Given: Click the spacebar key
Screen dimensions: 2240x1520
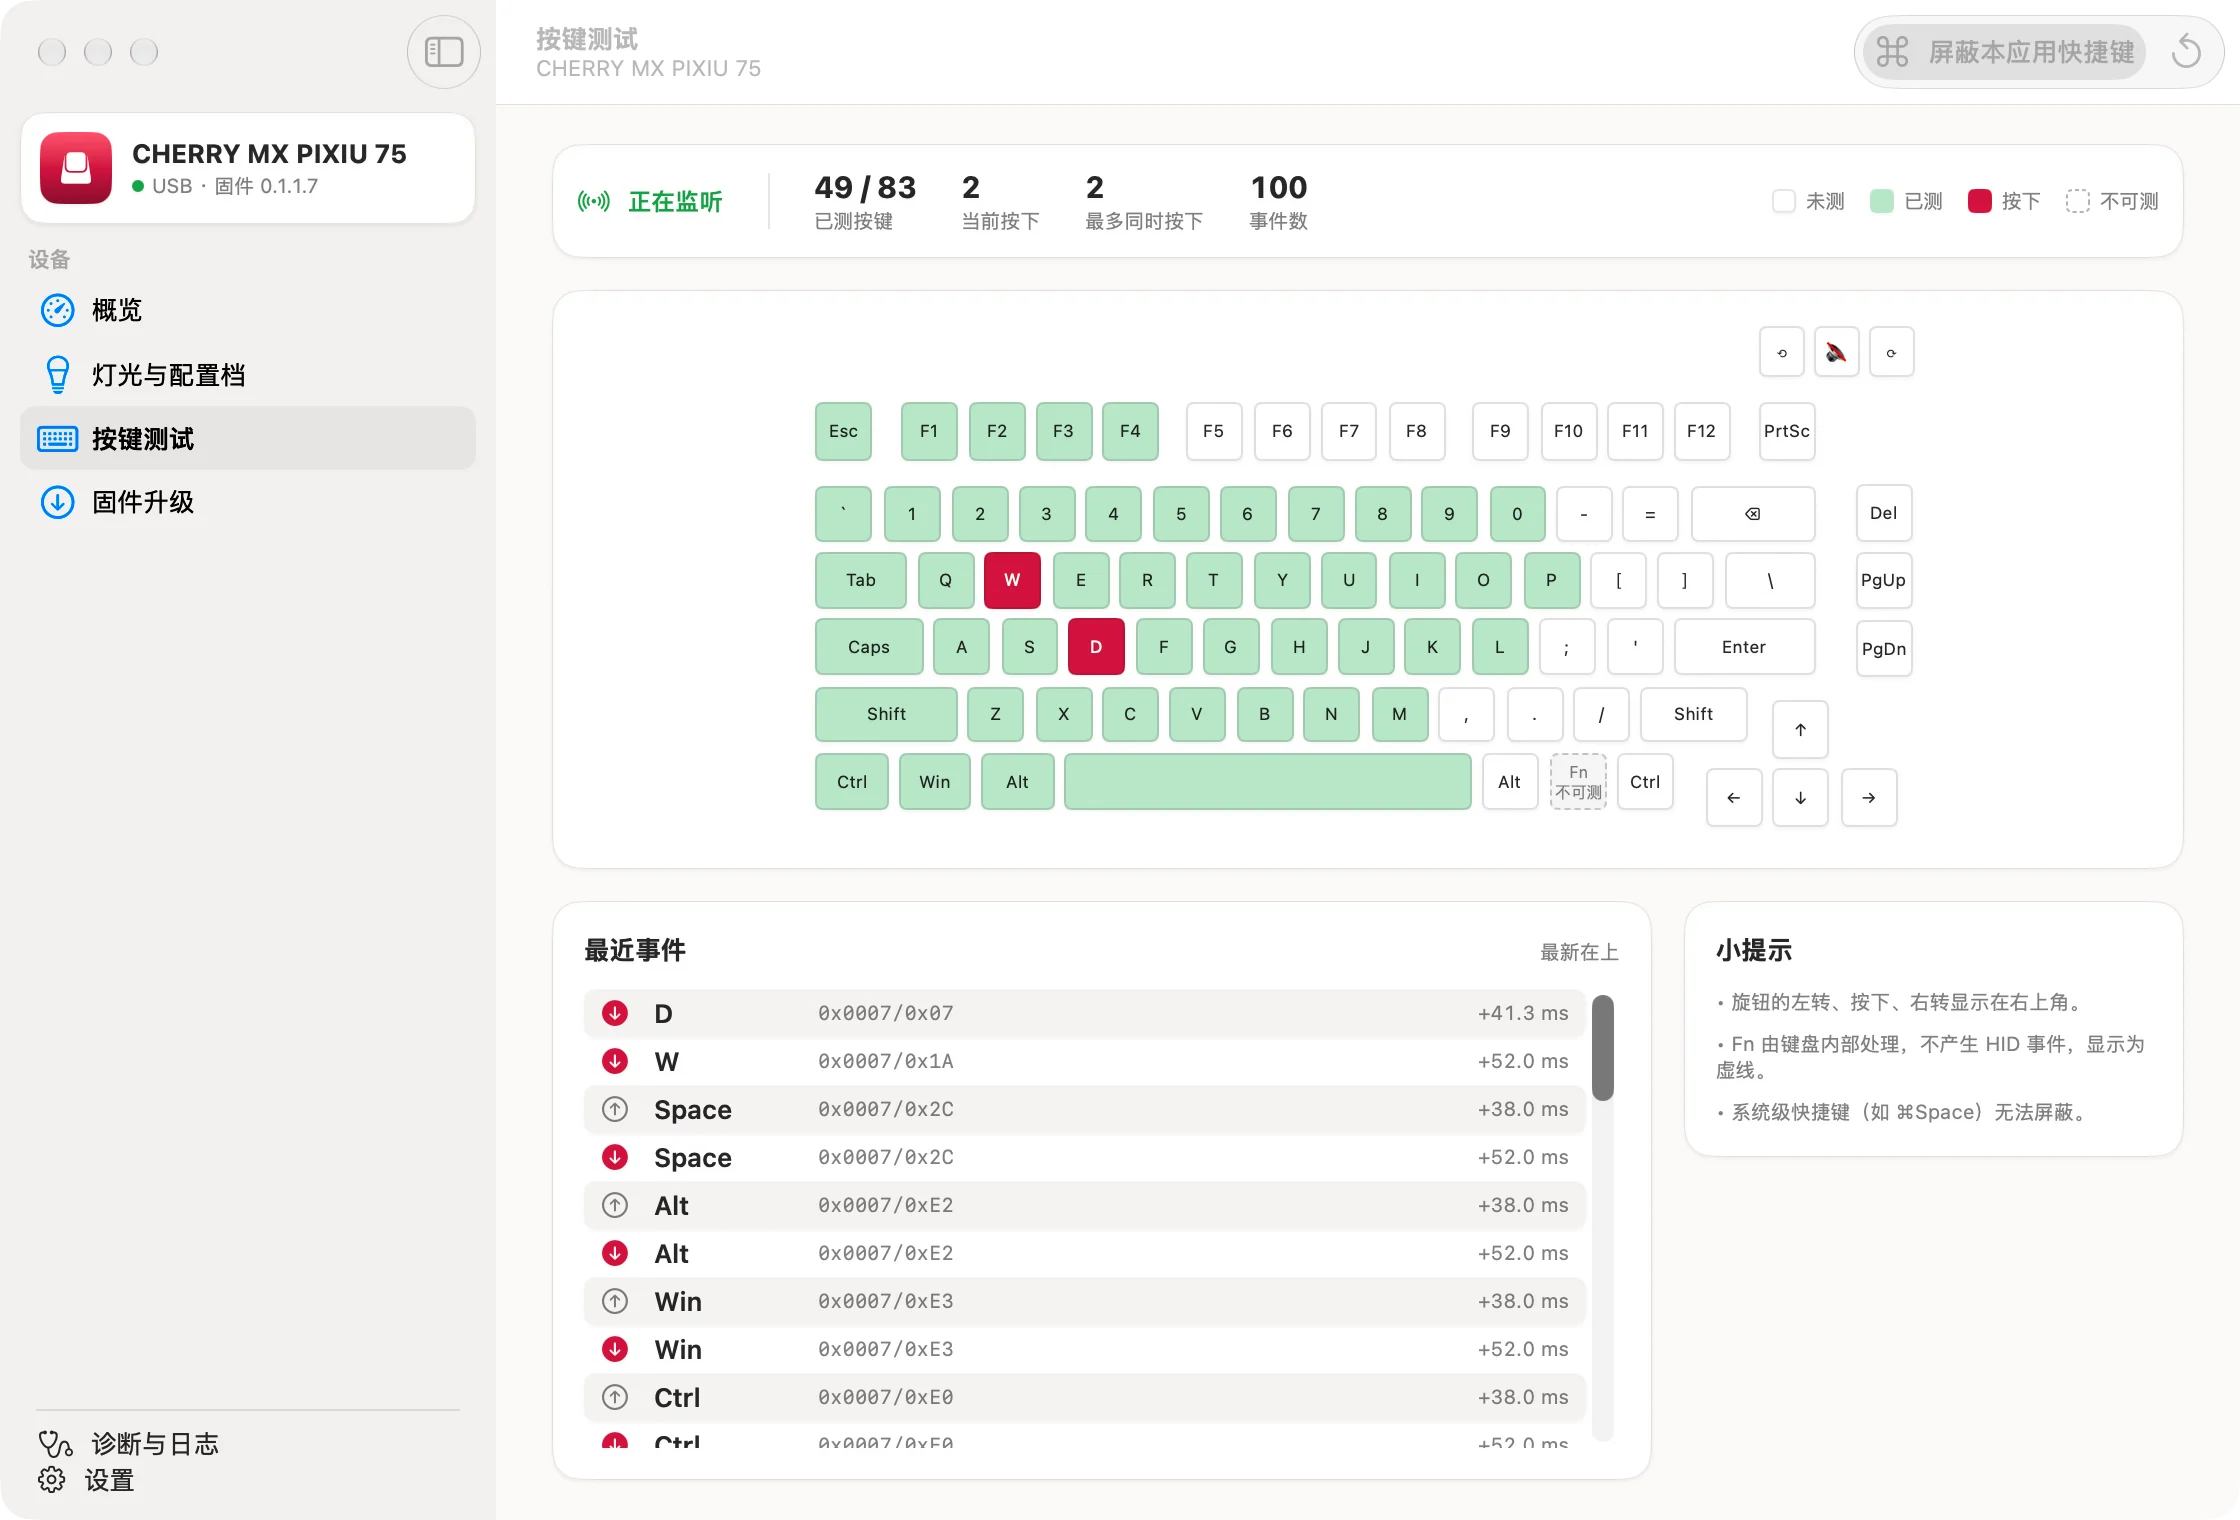Looking at the screenshot, I should pyautogui.click(x=1267, y=782).
